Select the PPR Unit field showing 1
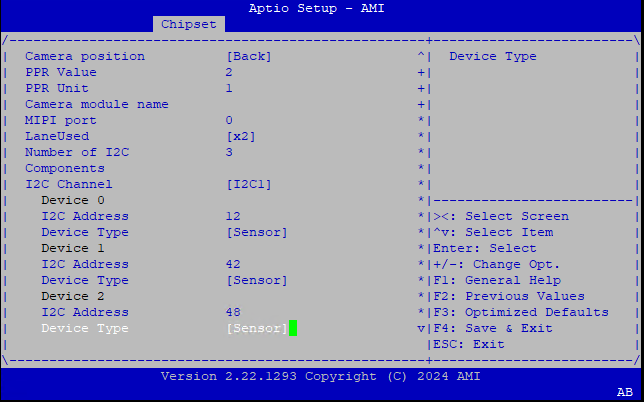The width and height of the screenshot is (644, 402). (x=229, y=88)
